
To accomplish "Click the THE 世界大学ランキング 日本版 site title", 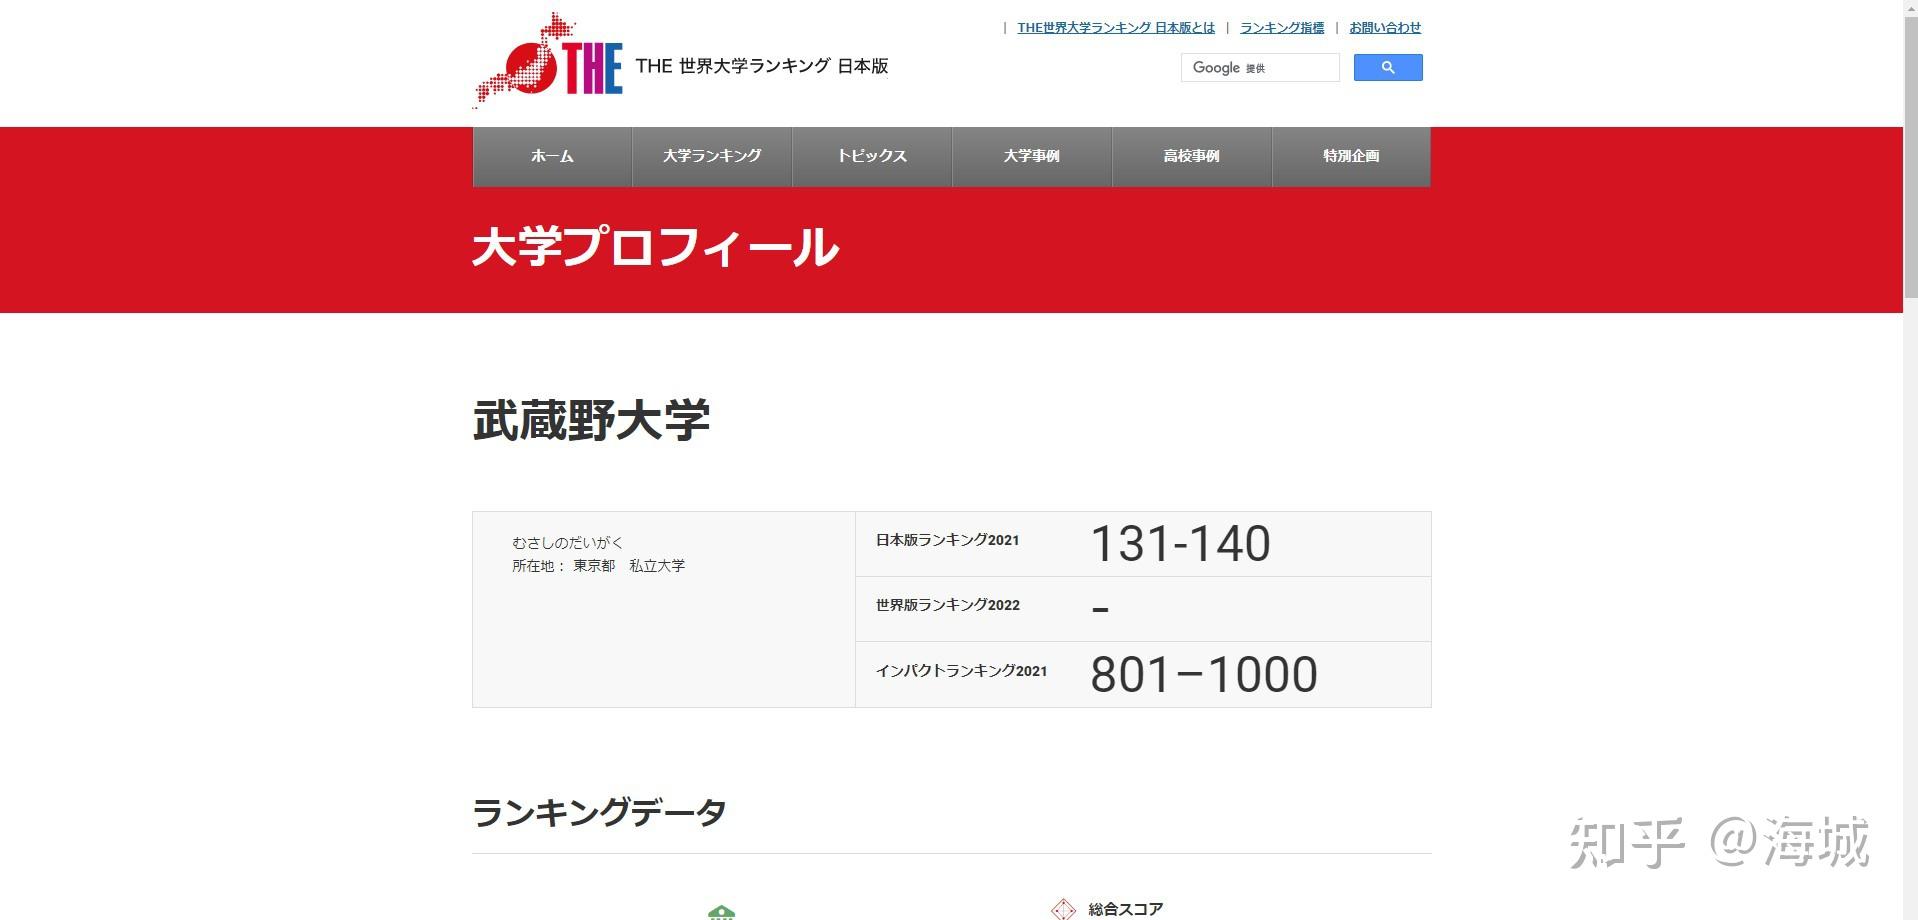I will (762, 66).
